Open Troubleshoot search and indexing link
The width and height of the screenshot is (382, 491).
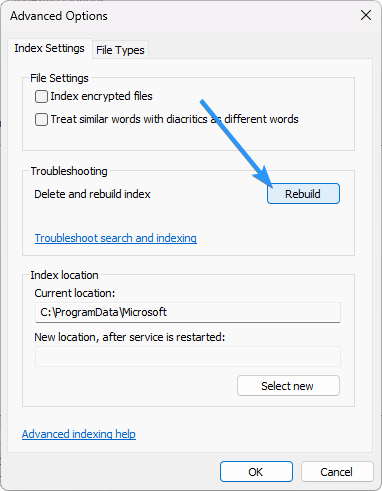pos(116,238)
